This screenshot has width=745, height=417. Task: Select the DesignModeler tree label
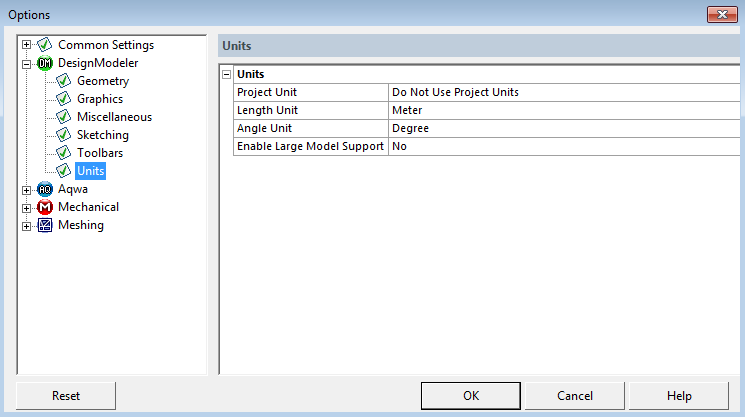click(x=98, y=63)
